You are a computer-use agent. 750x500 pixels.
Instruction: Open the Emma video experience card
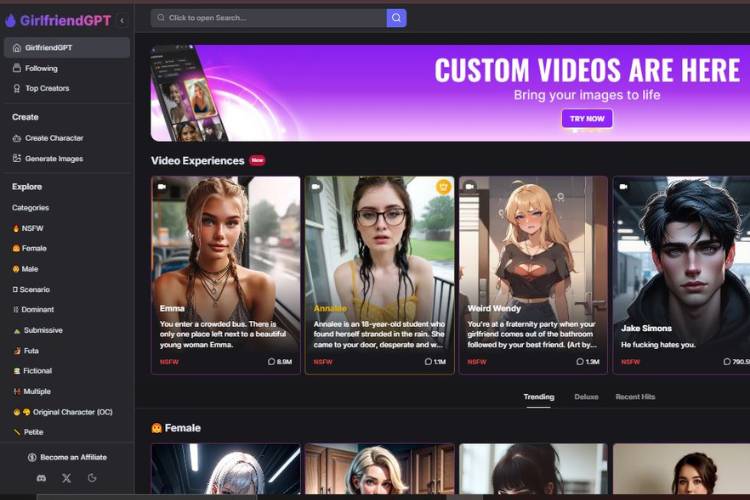click(x=226, y=275)
